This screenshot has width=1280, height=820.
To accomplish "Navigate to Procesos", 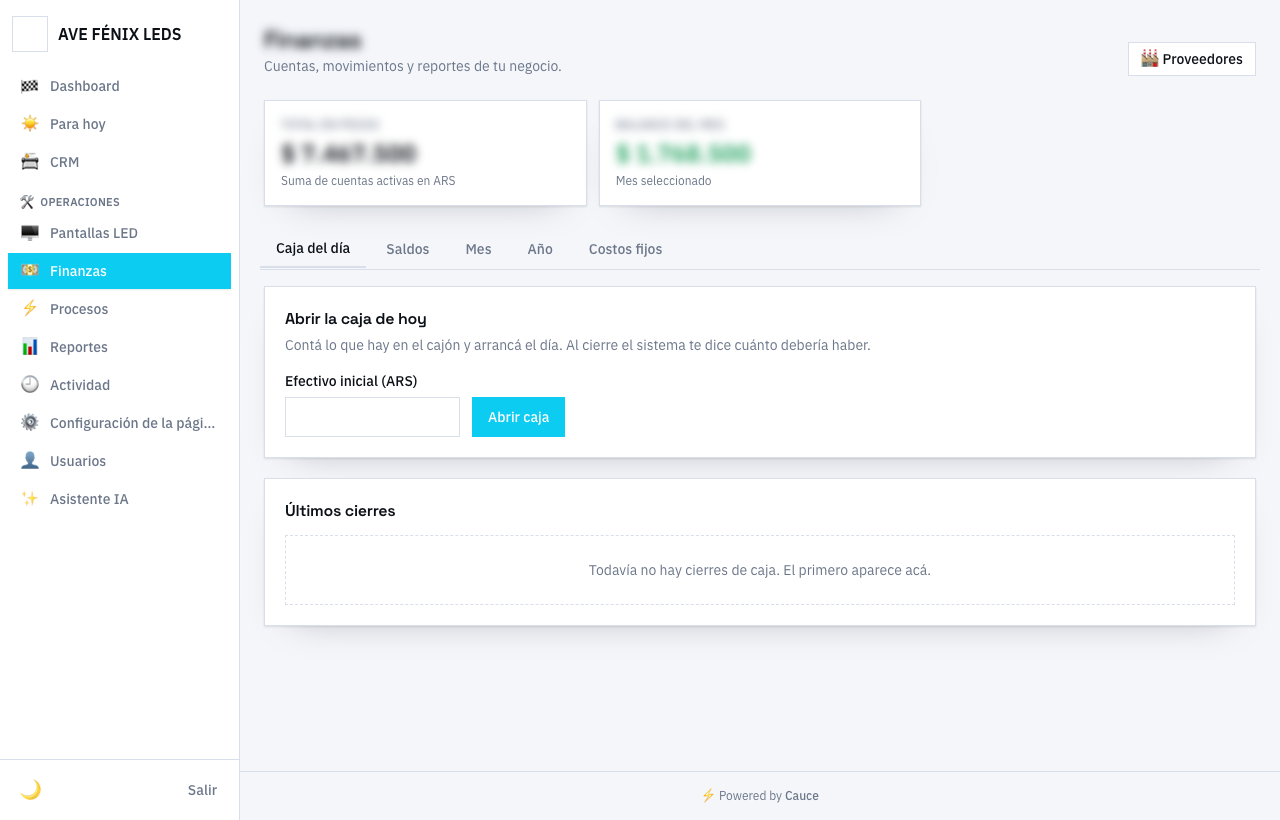I will (x=119, y=309).
